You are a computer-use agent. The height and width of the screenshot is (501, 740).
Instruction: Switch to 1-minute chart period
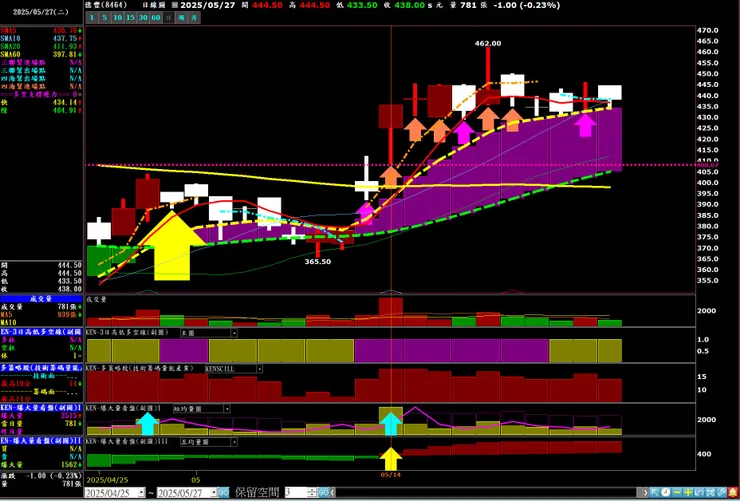(x=92, y=18)
